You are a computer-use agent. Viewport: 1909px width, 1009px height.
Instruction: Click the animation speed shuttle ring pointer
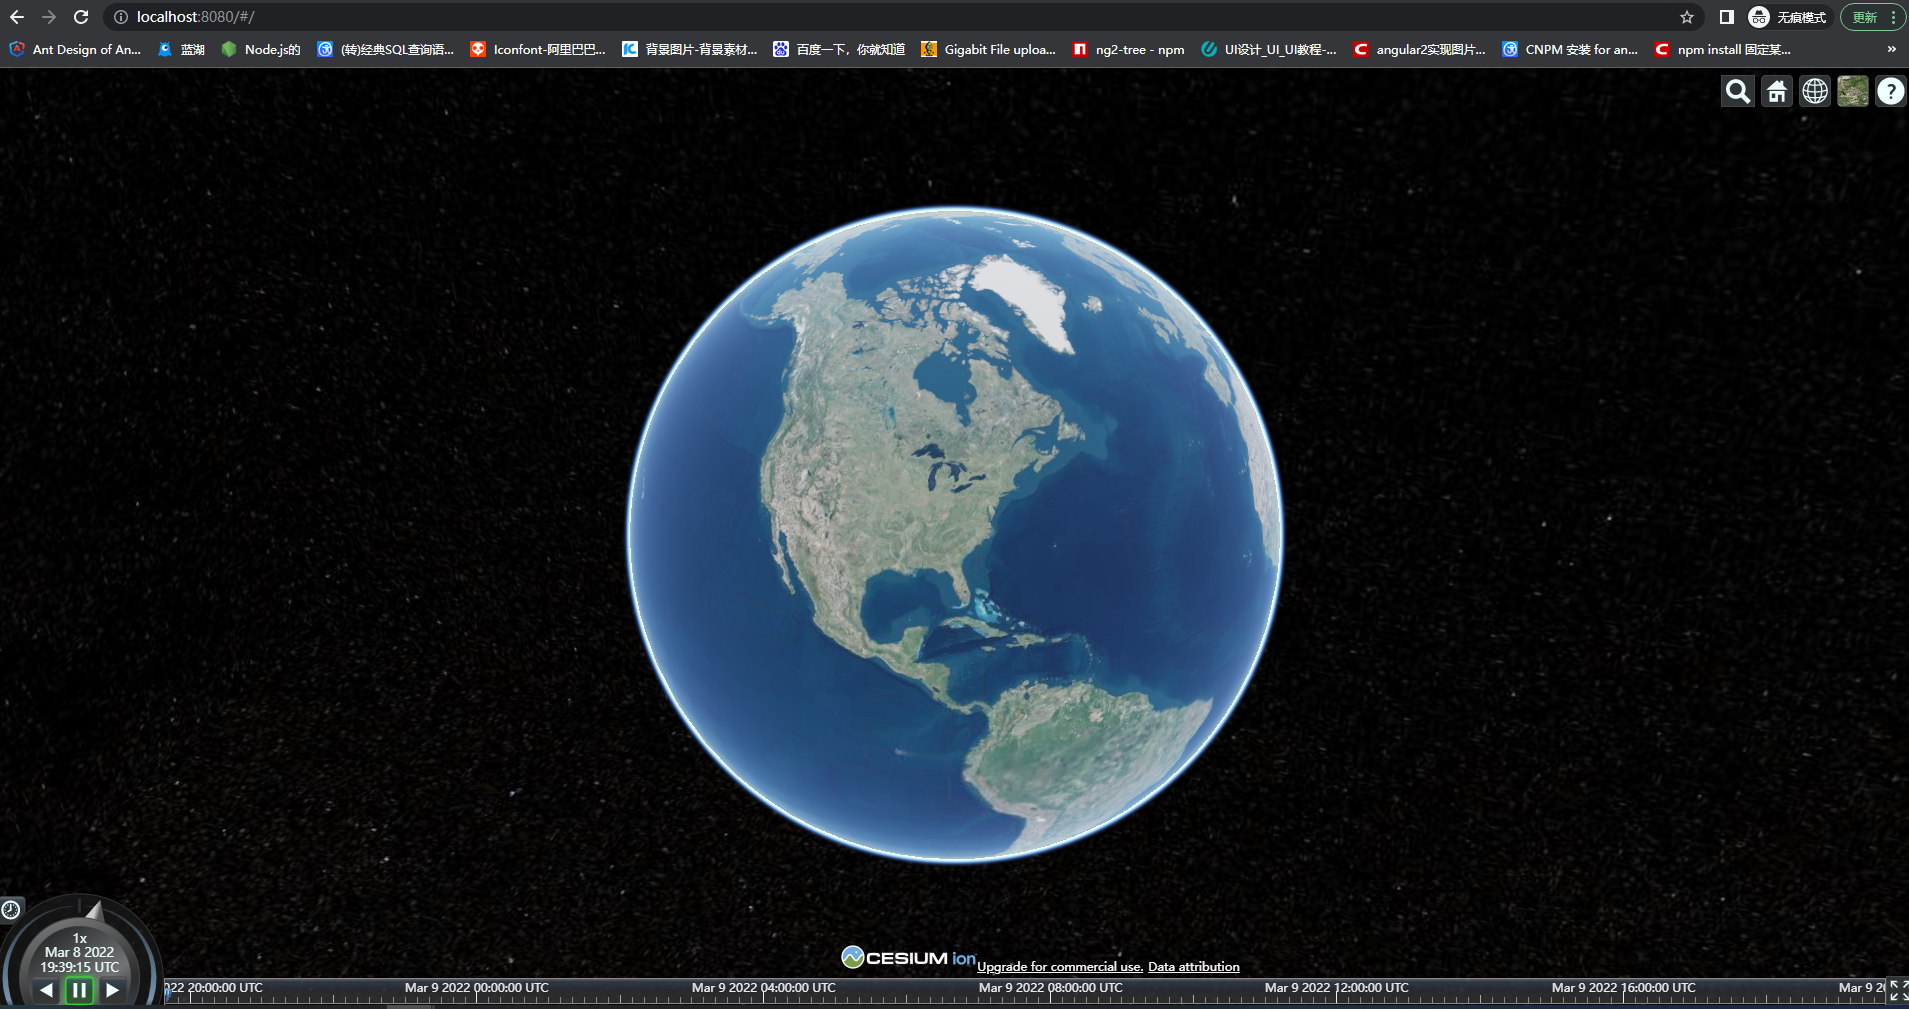pyautogui.click(x=94, y=910)
